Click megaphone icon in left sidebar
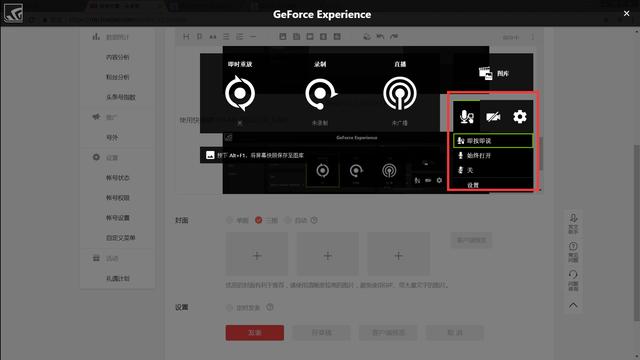The image size is (640, 360). coord(96,117)
